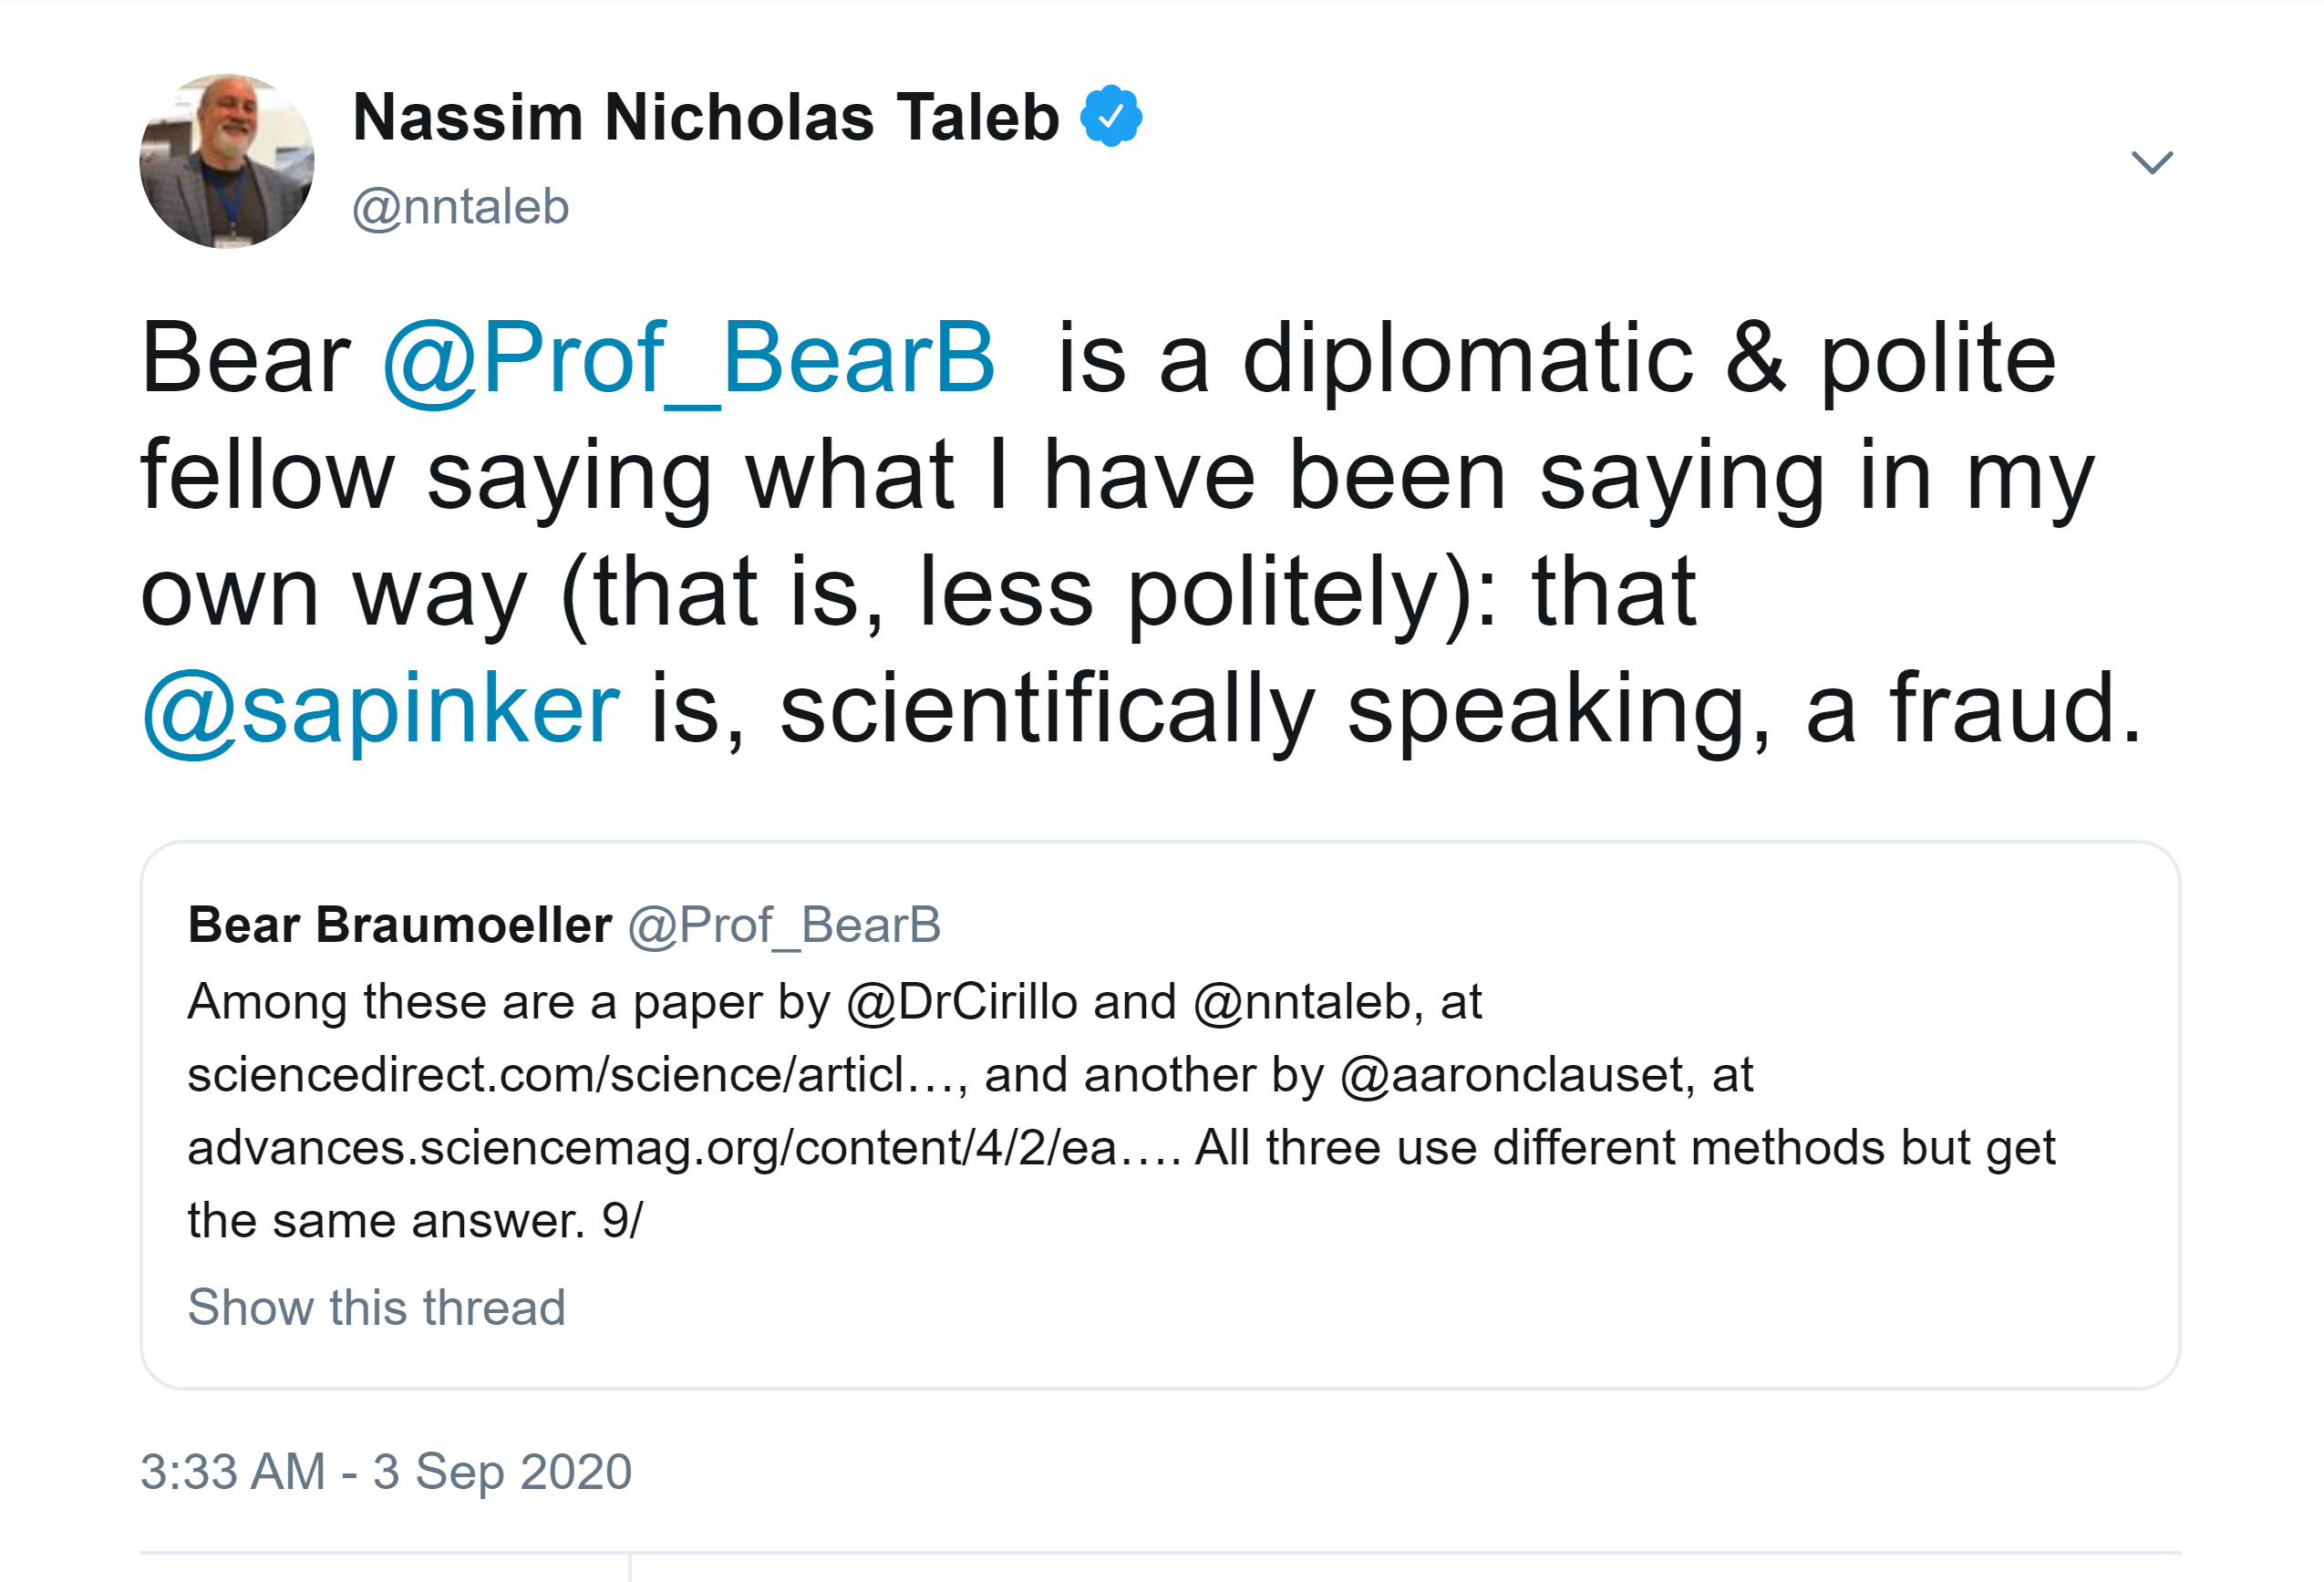
Task: Click the Bear Braumoeller name in the quoted tweet
Action: 400,924
